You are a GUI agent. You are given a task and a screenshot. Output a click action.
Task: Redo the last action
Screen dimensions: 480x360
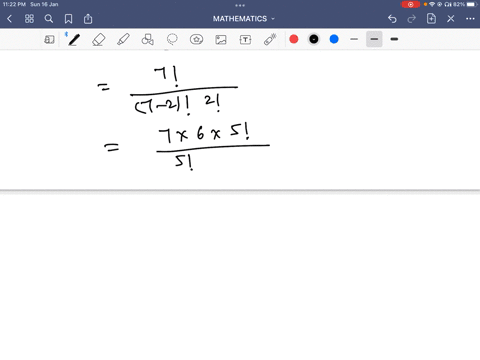(x=412, y=19)
